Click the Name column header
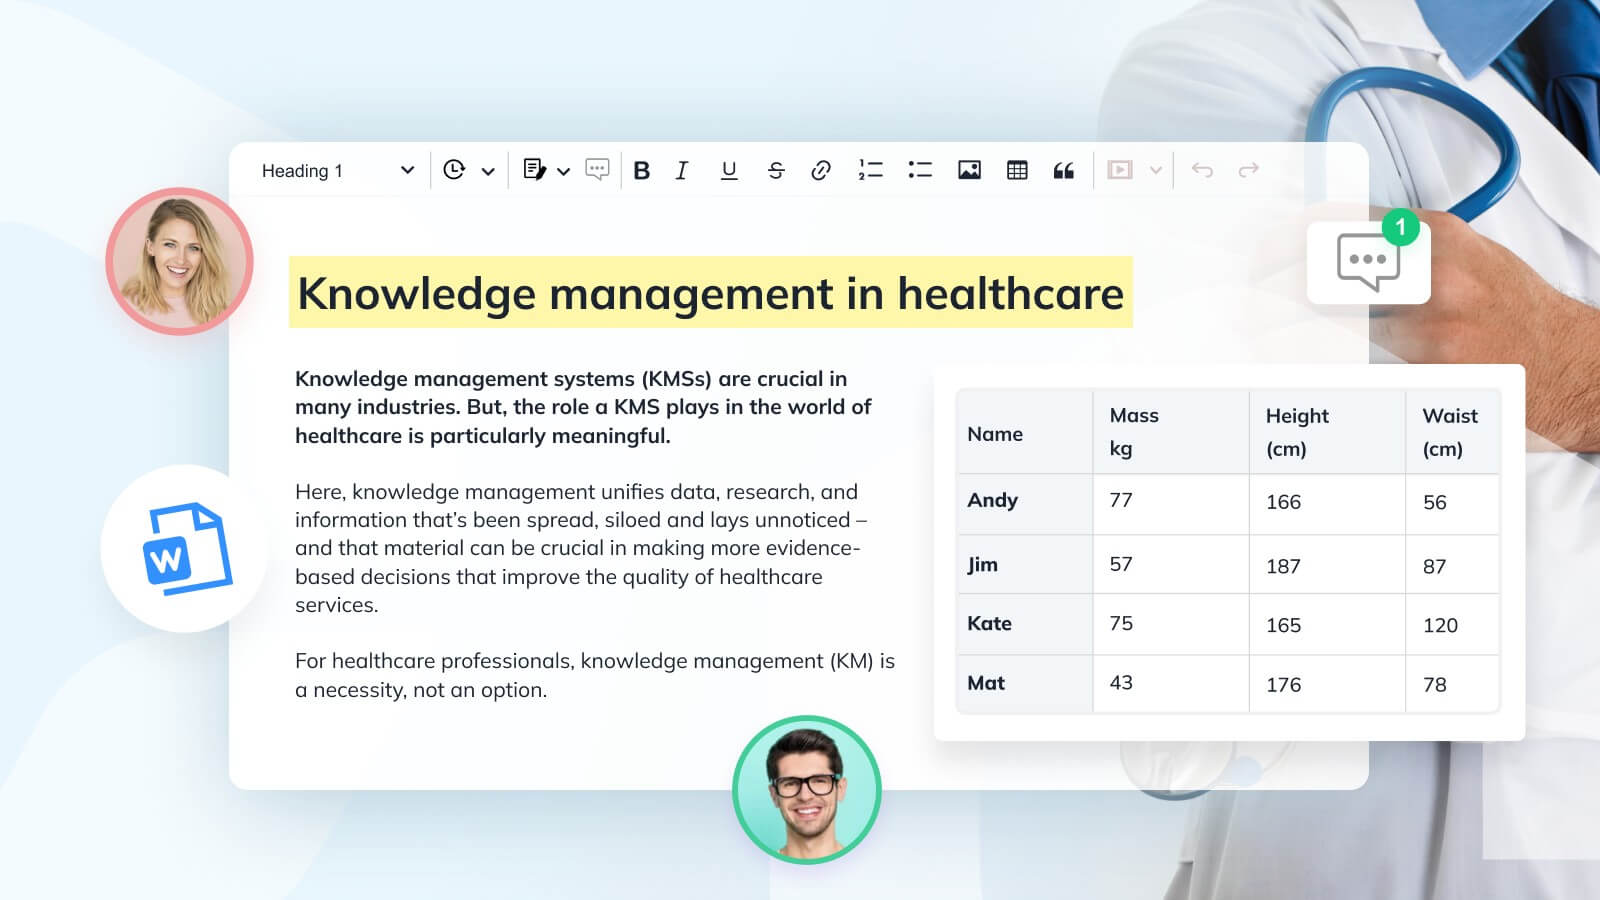 1024,432
